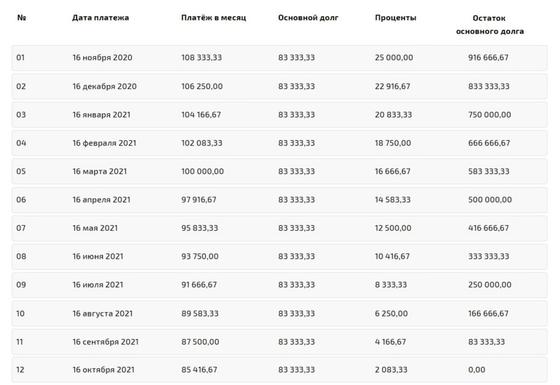This screenshot has height=385, width=560.
Task: Click the interest '20 833,33'
Action: tap(393, 115)
